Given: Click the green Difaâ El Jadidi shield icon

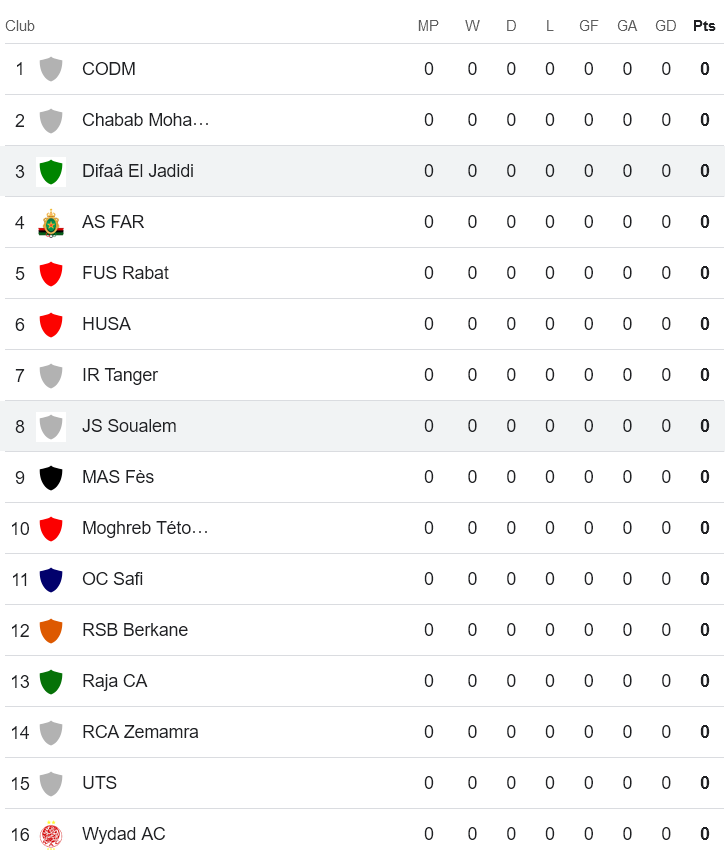Looking at the screenshot, I should (x=50, y=171).
